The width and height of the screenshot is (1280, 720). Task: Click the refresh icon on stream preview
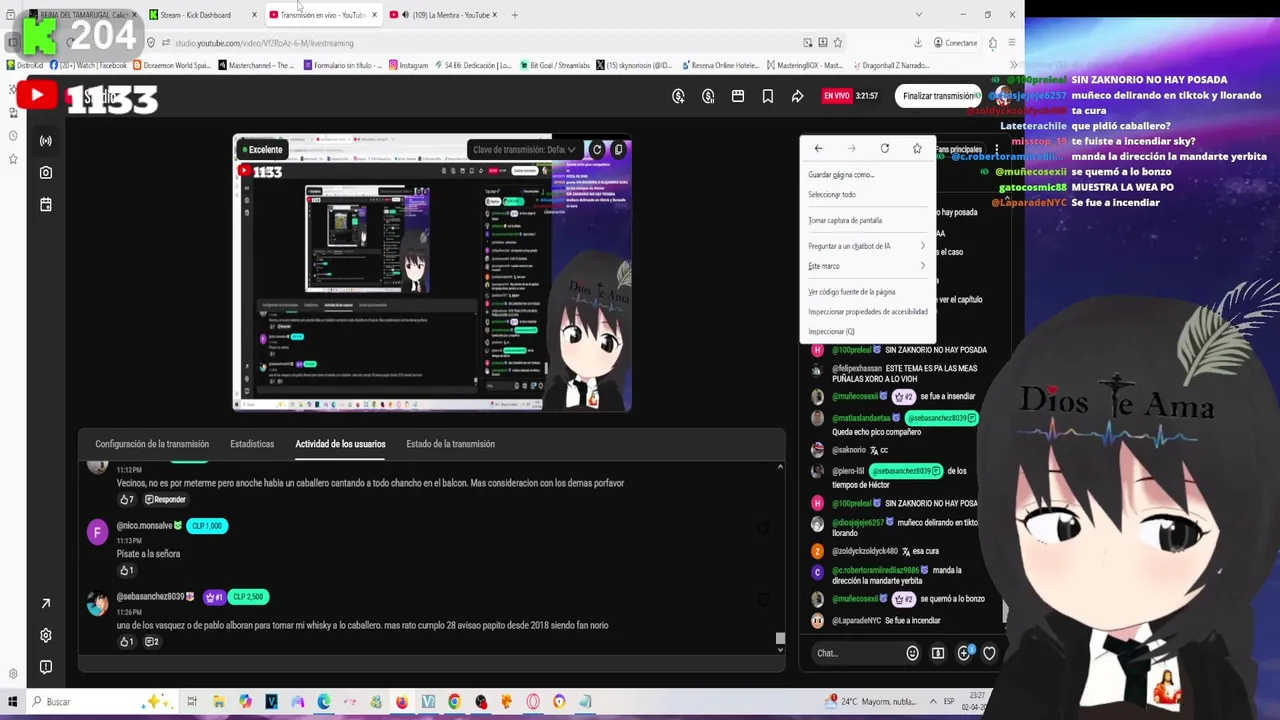pyautogui.click(x=597, y=150)
